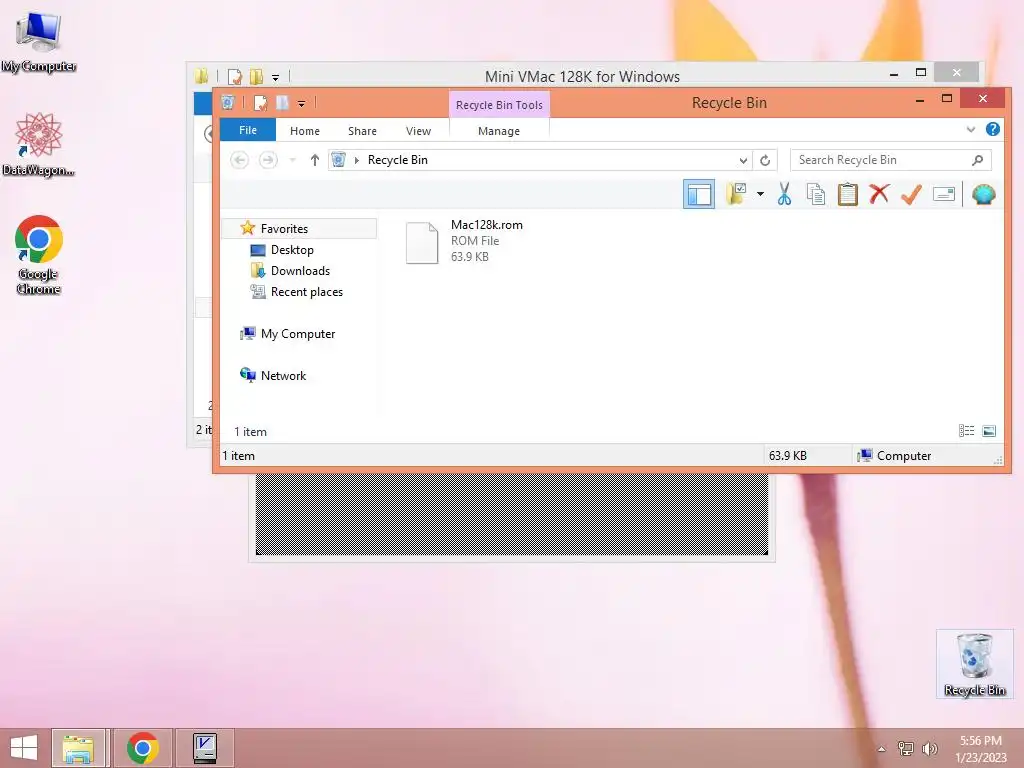The image size is (1024, 768).
Task: Click the Cut scissors icon
Action: 784,194
